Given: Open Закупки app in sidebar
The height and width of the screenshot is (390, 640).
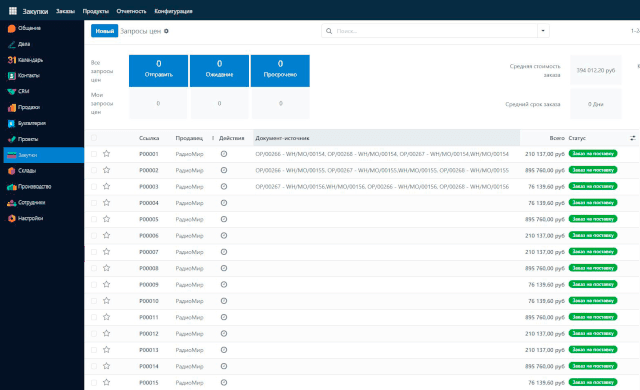Looking at the screenshot, I should pos(44,155).
